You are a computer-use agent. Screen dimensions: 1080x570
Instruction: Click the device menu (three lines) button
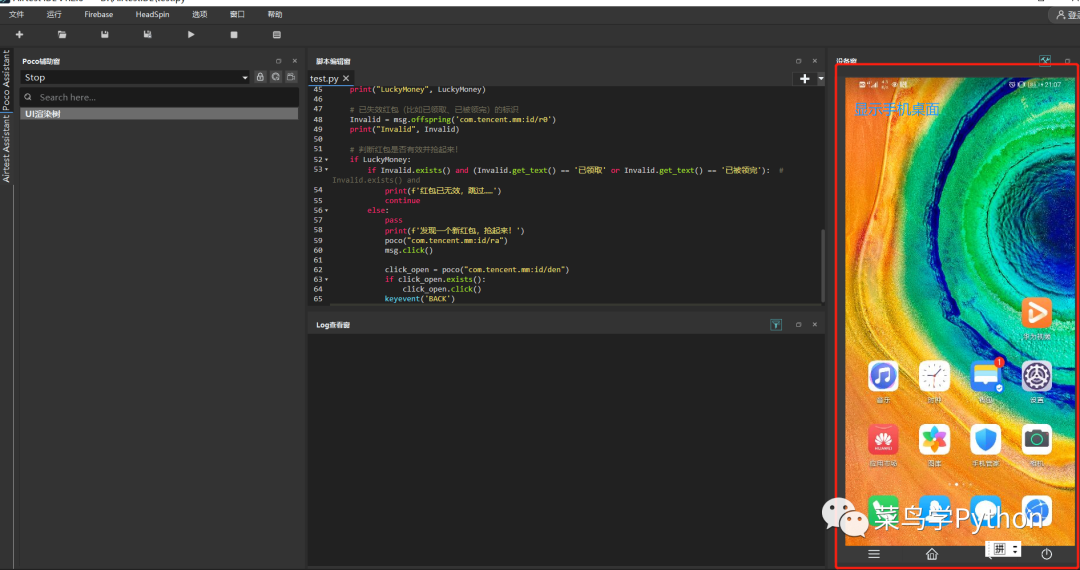tap(874, 554)
